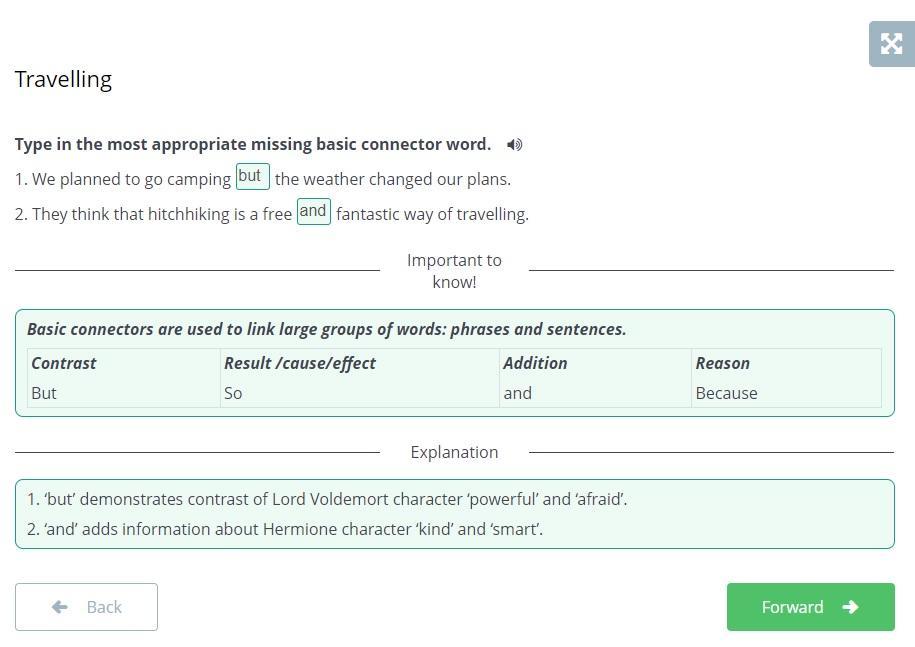915x647 pixels.
Task: Click the 'But' cell under Contrast
Action: 44,393
